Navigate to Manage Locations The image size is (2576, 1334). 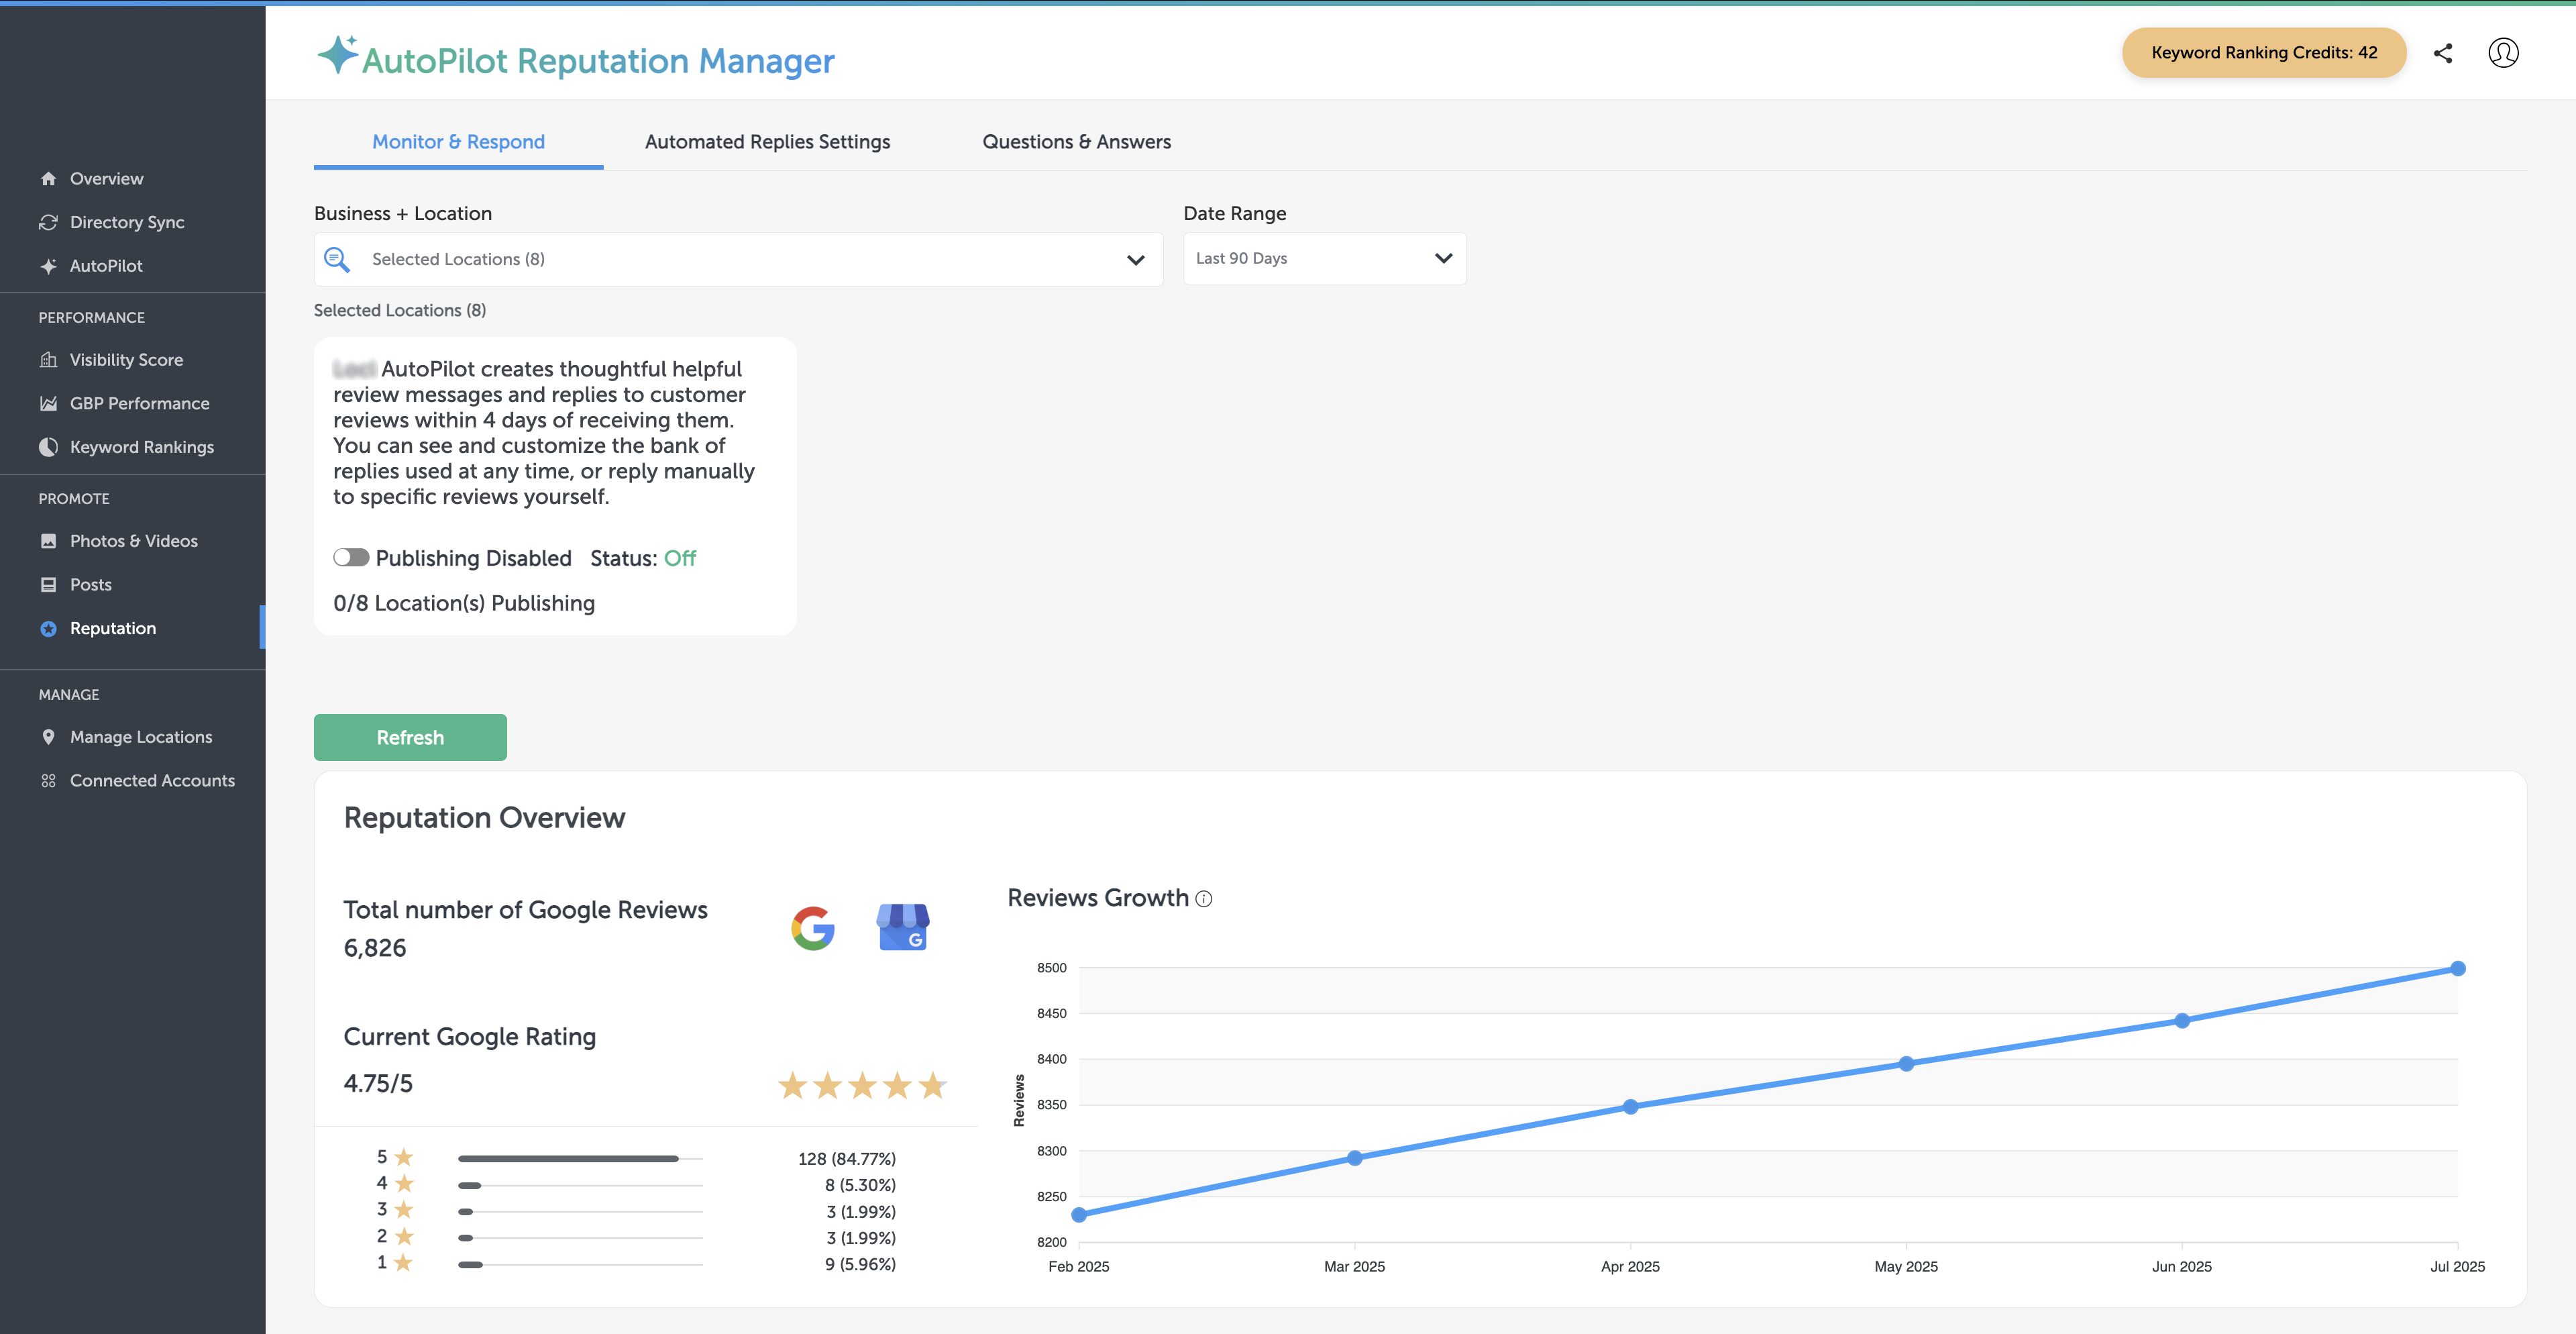click(141, 737)
